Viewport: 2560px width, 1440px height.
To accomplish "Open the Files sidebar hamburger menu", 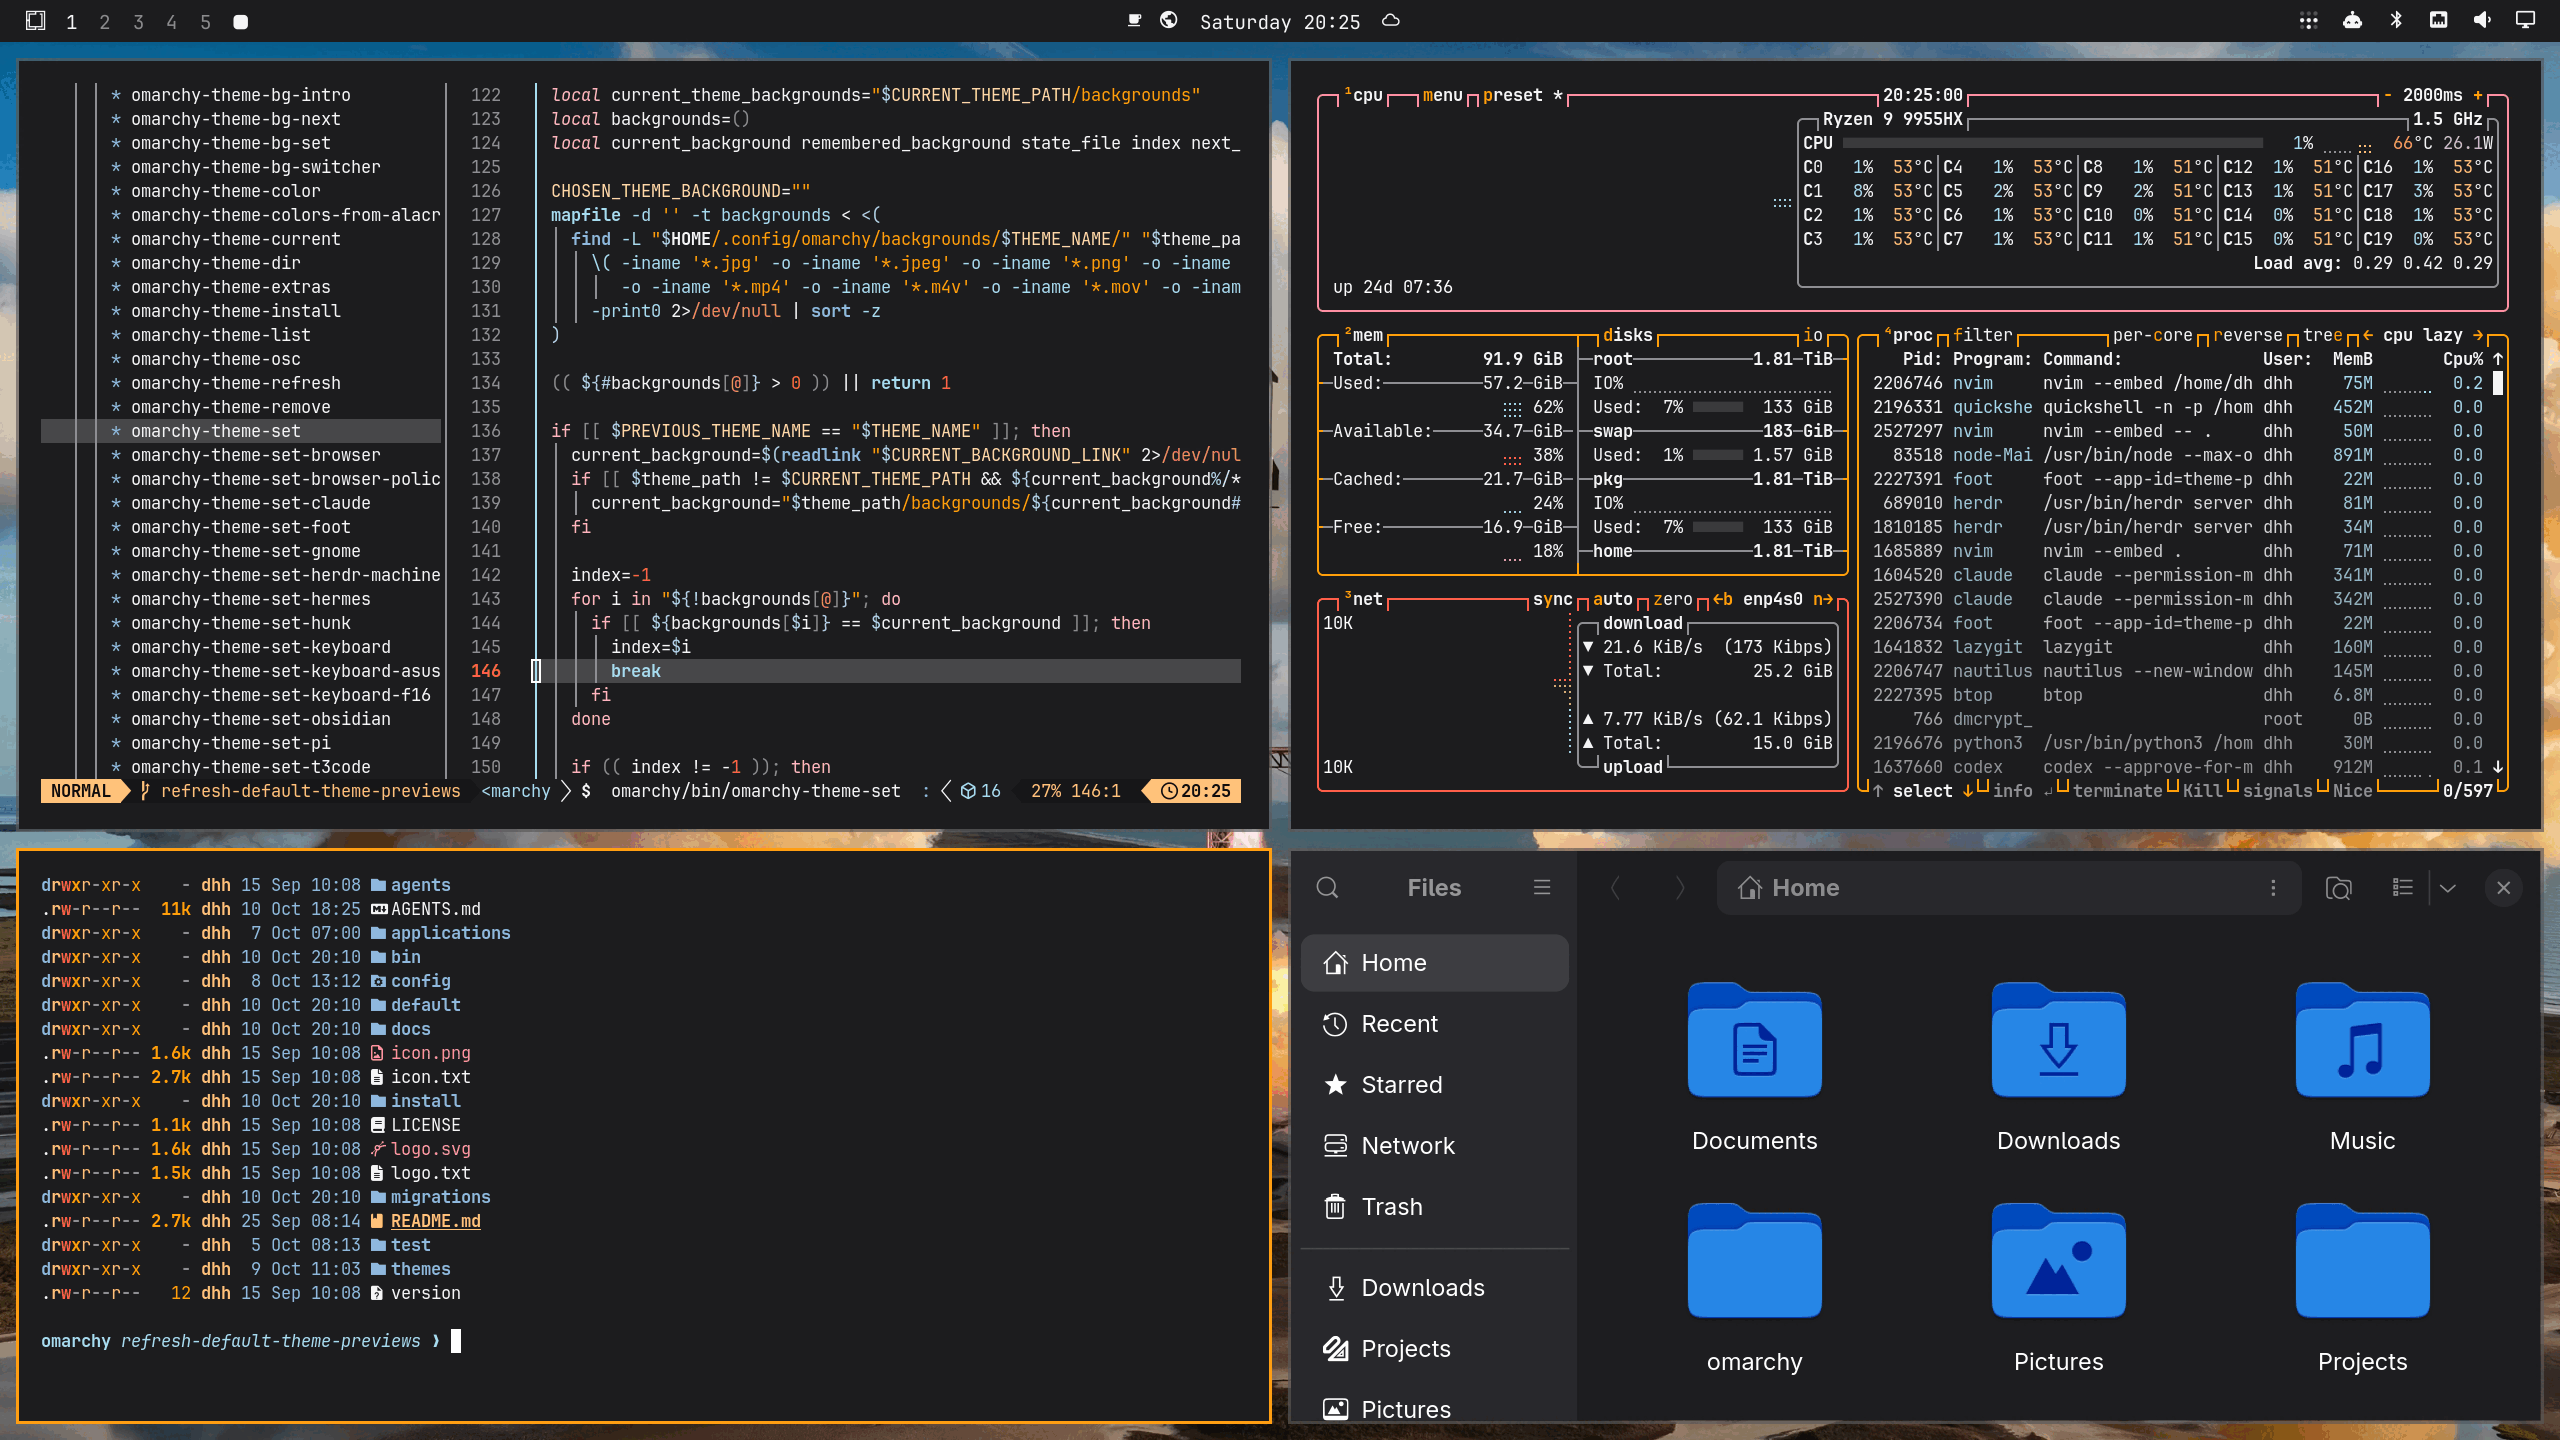I will click(x=1542, y=888).
